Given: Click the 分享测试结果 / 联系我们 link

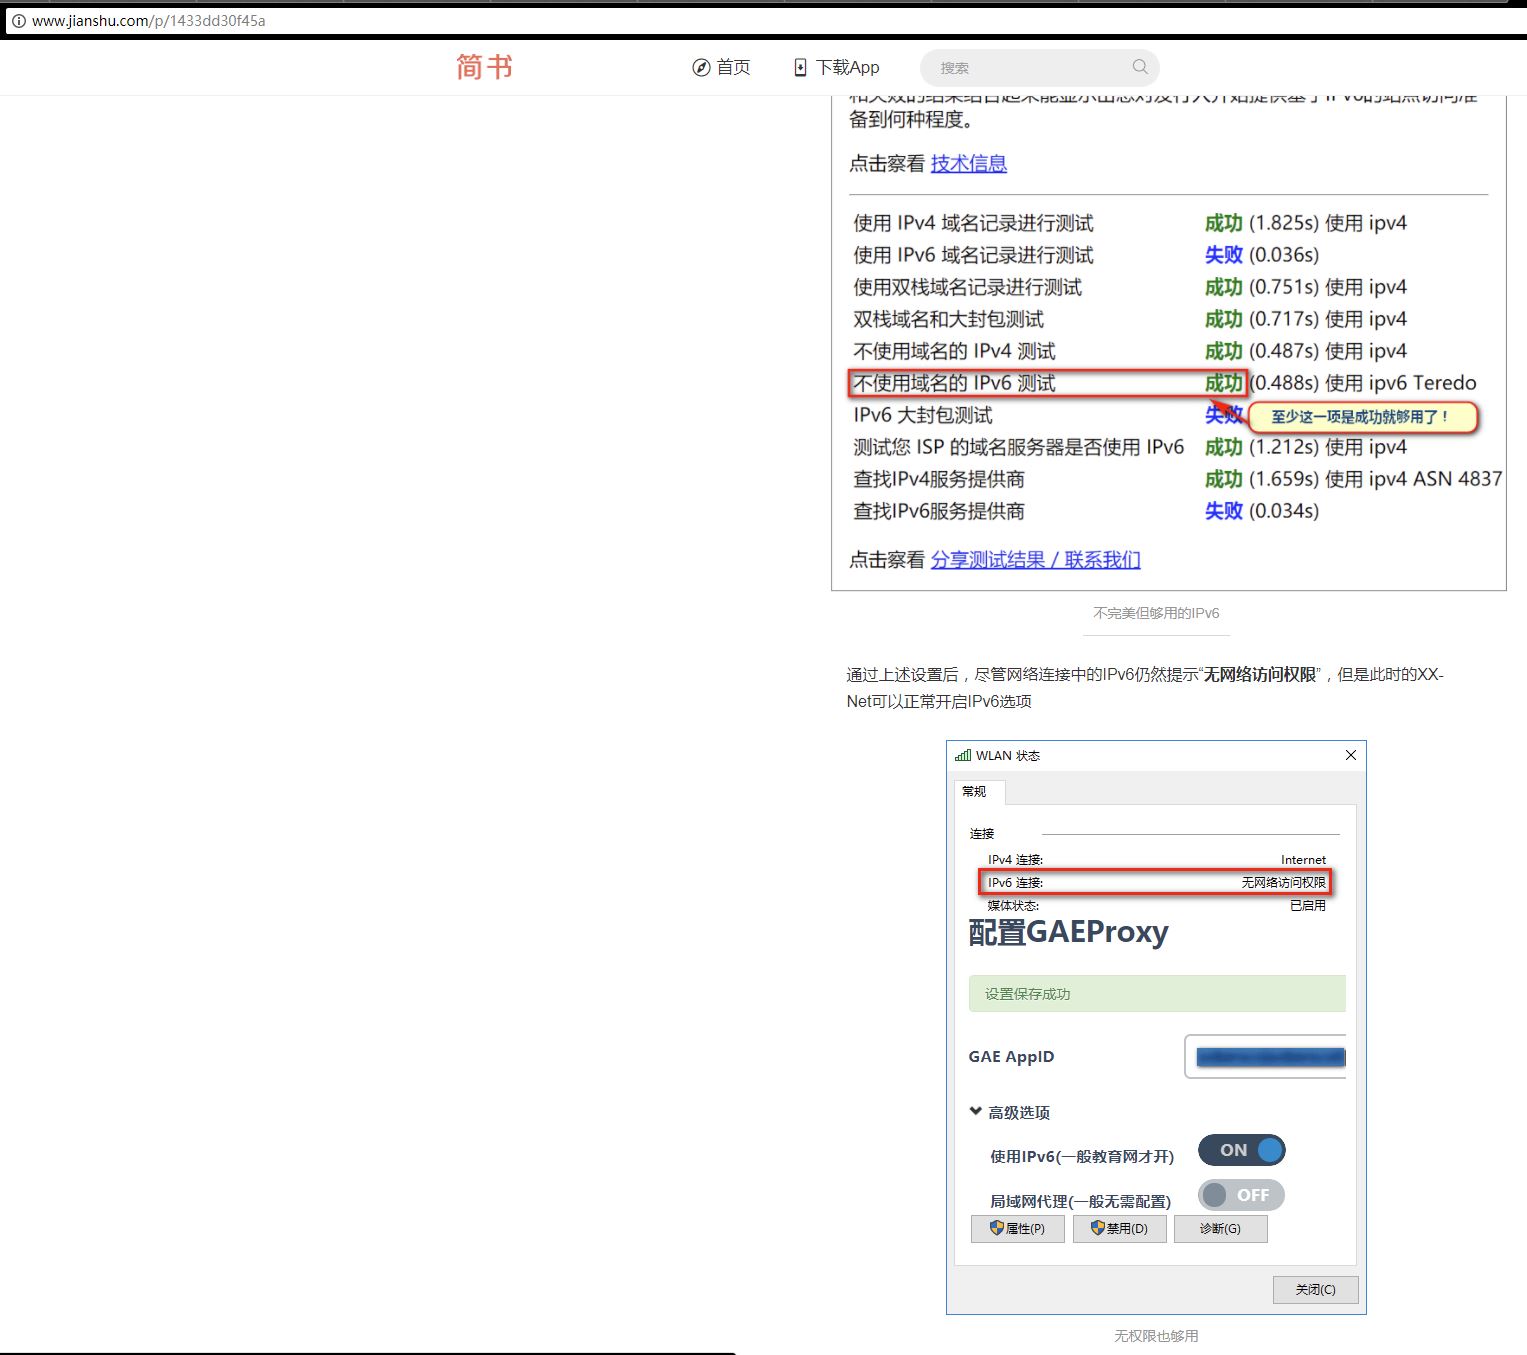Looking at the screenshot, I should (x=1035, y=559).
